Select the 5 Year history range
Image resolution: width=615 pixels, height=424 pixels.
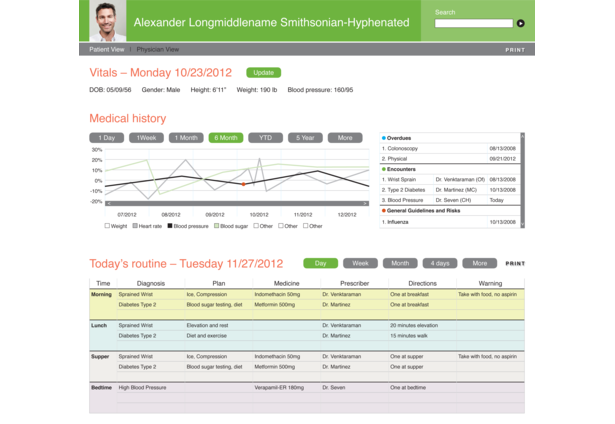(x=305, y=138)
